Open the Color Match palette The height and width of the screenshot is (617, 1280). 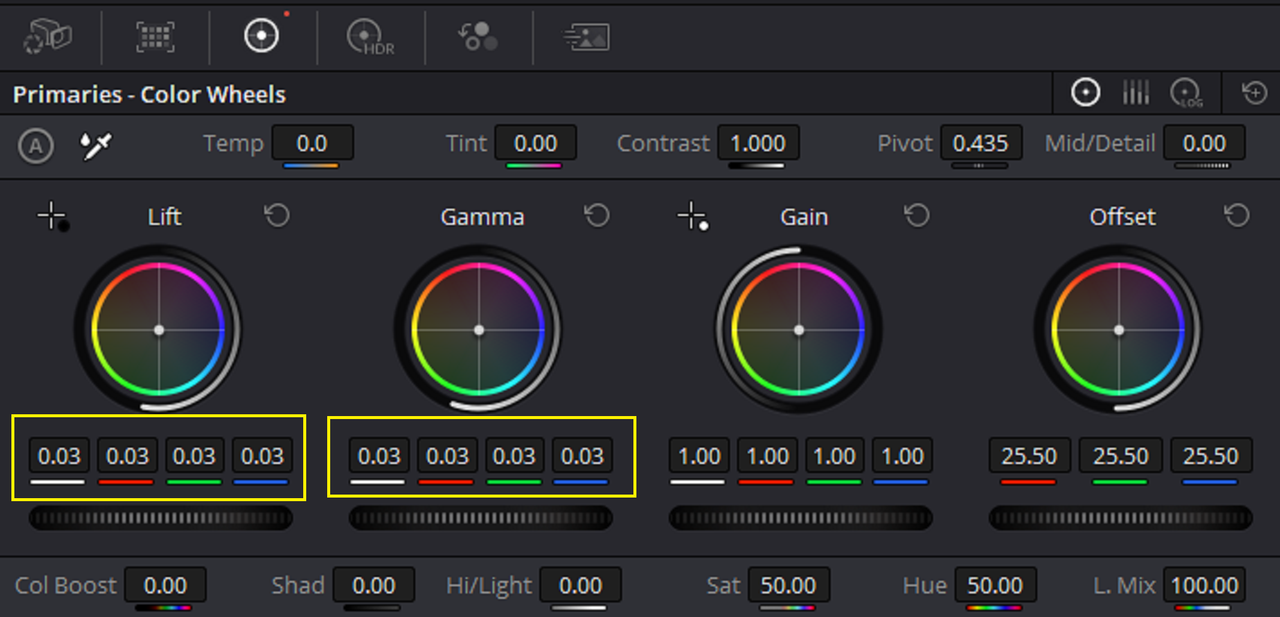tap(155, 37)
